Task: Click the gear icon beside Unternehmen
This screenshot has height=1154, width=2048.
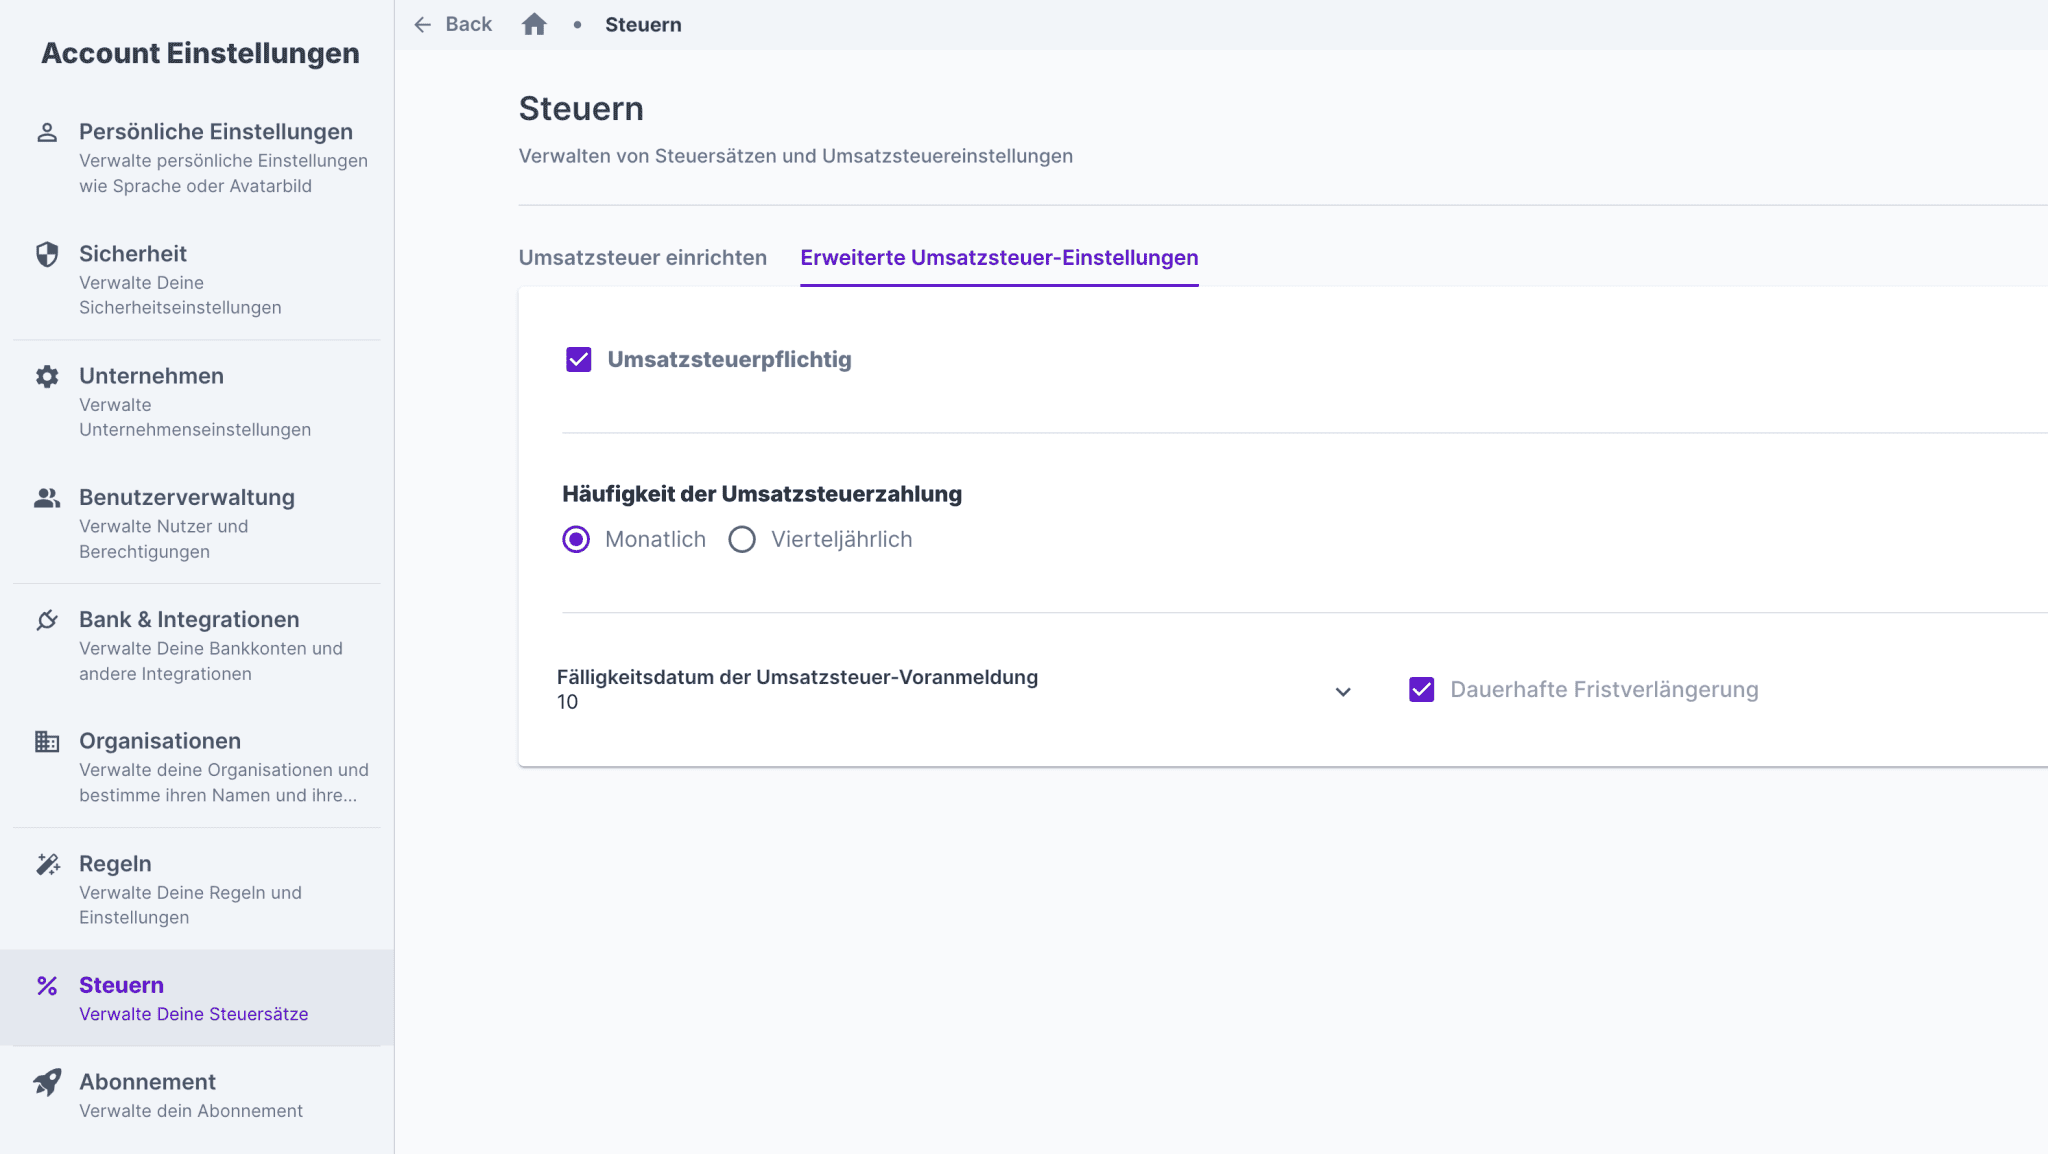Action: click(x=47, y=376)
